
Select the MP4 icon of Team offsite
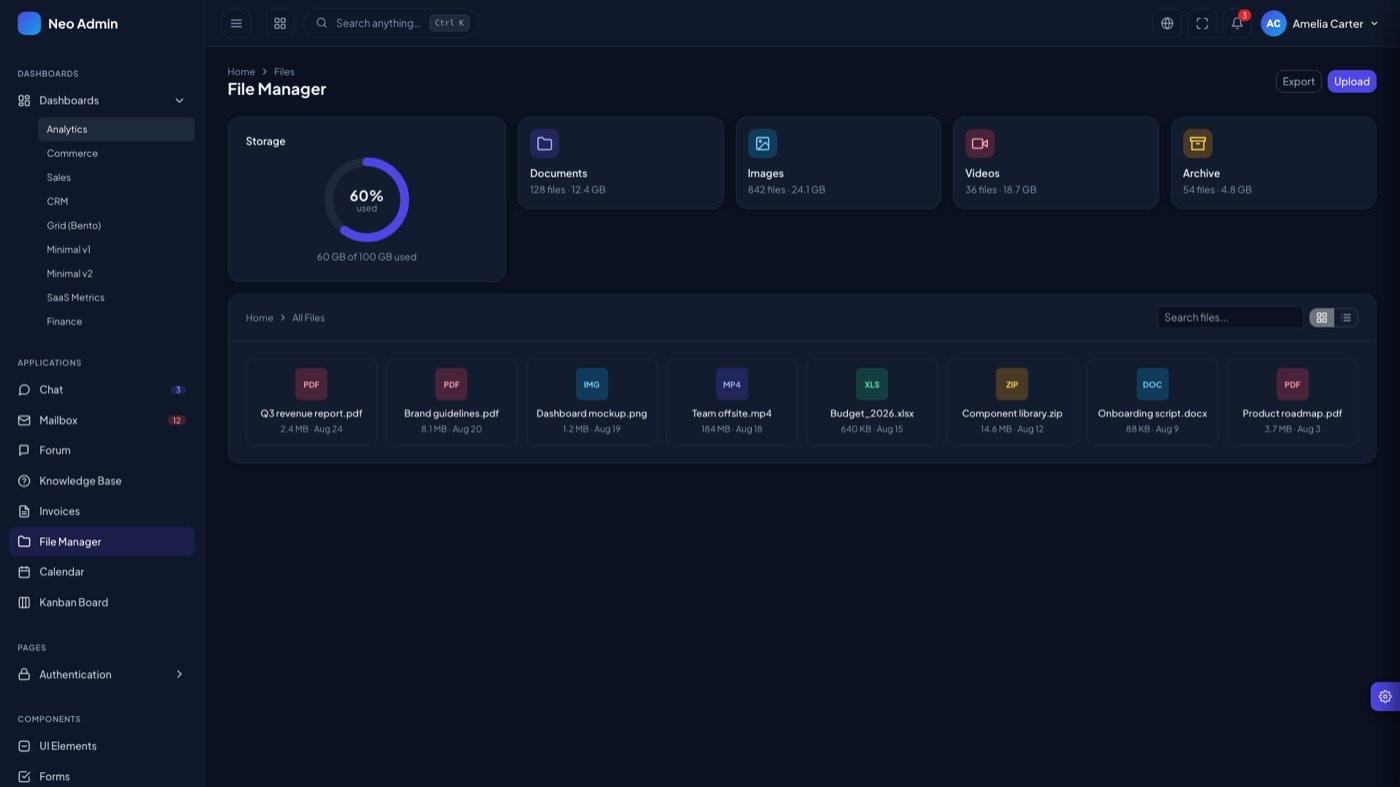pyautogui.click(x=732, y=384)
